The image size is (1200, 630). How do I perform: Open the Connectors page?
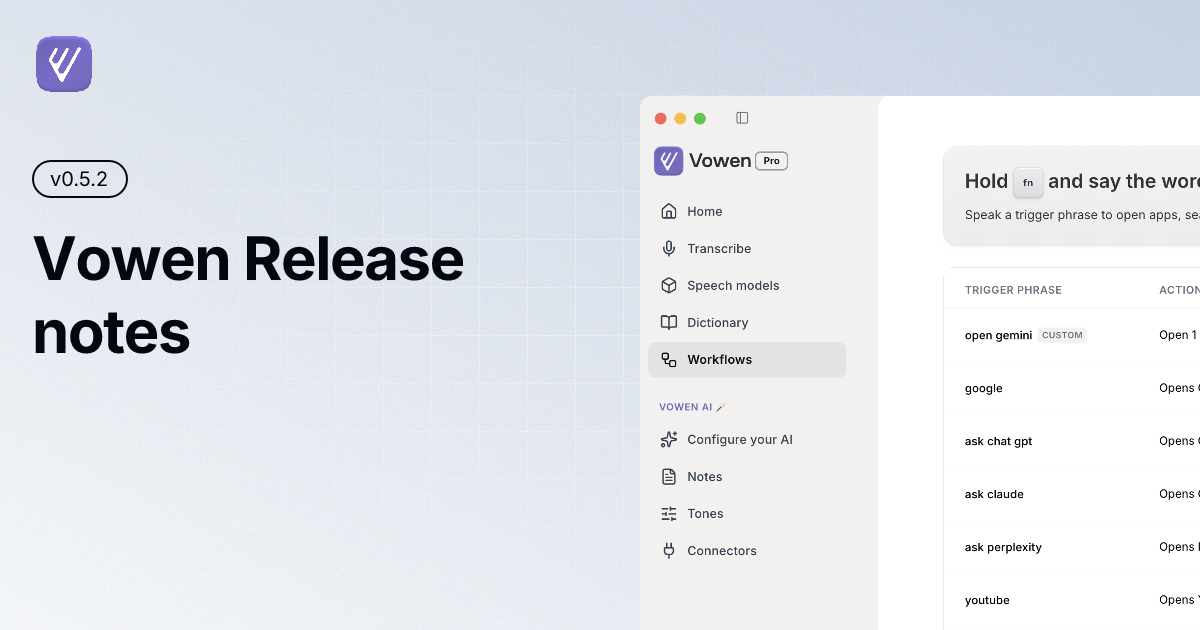[x=747, y=551]
